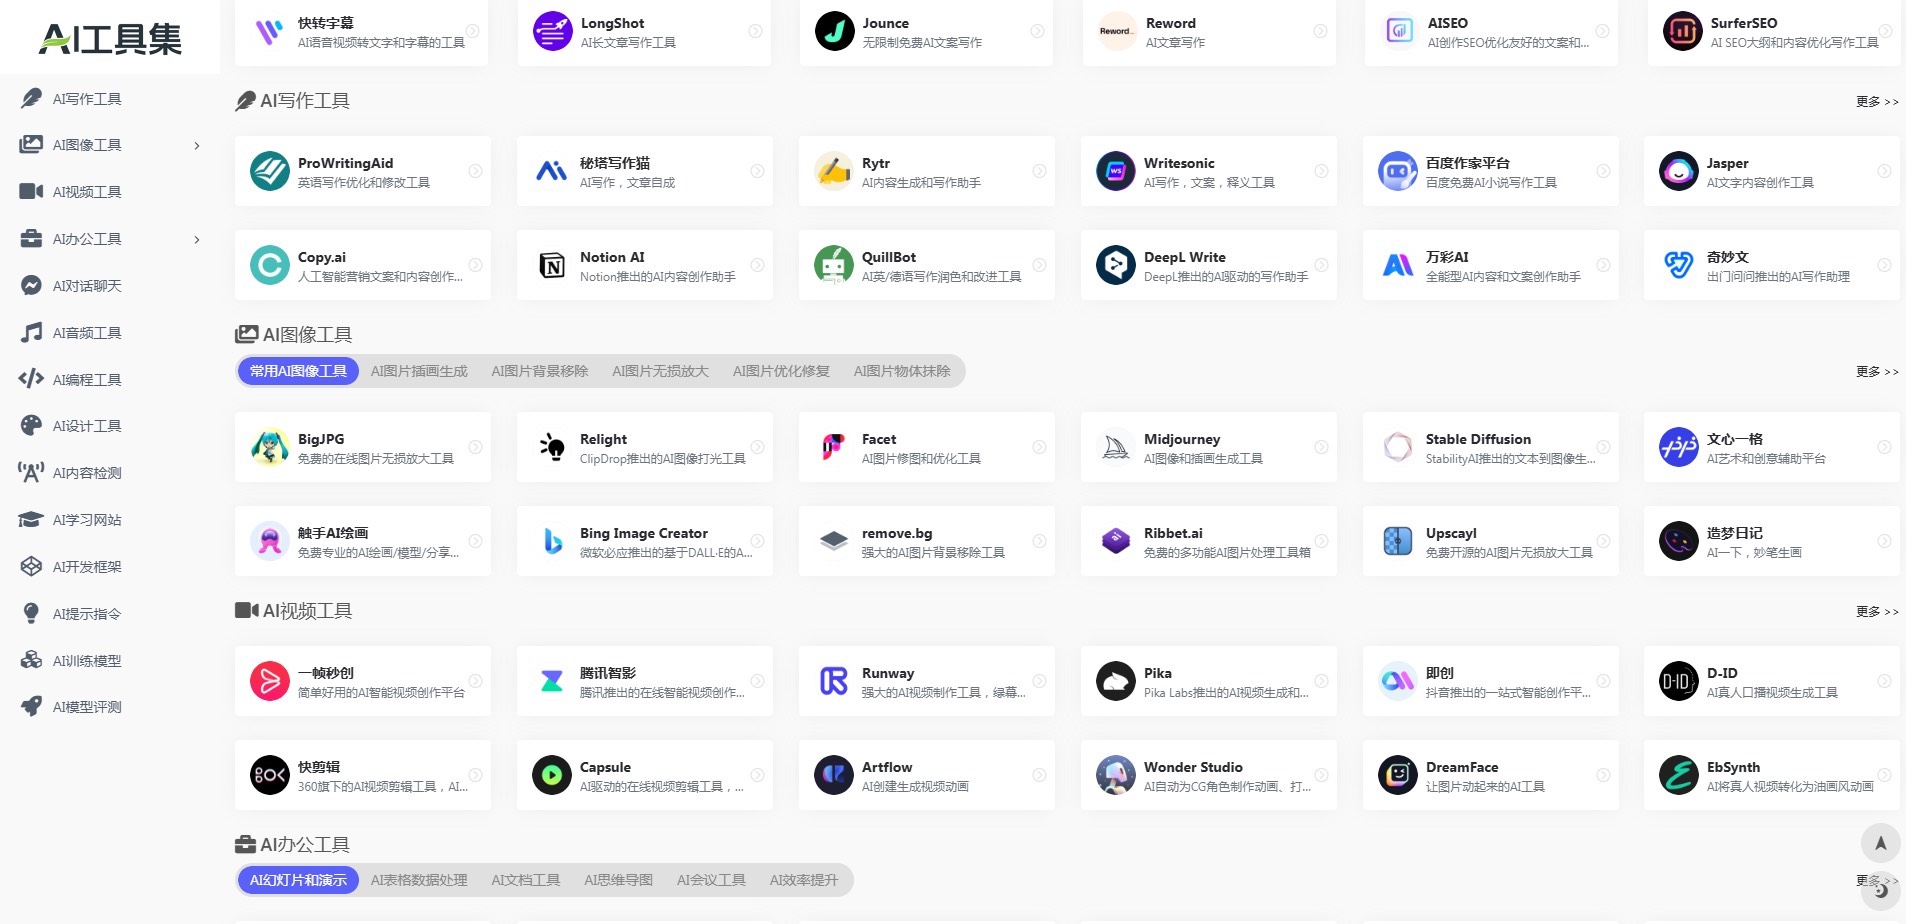Switch to the AI图片优化修复 tab
The width and height of the screenshot is (1906, 924).
[781, 371]
